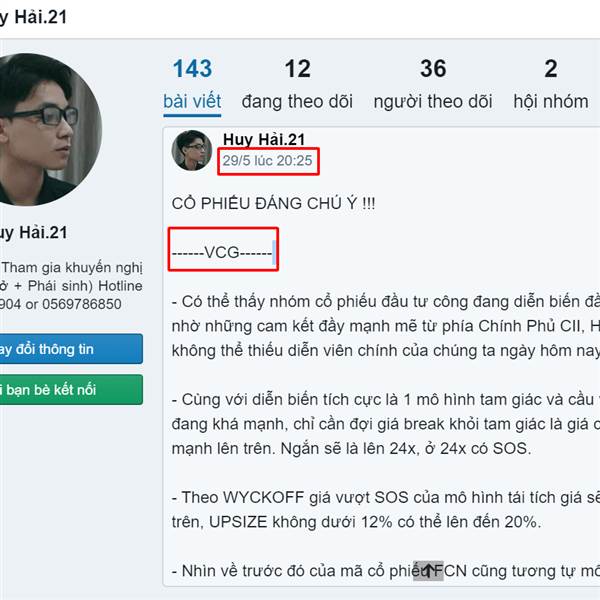Open the 143 bài viết tab
Viewport: 600px width, 600px height.
[192, 85]
